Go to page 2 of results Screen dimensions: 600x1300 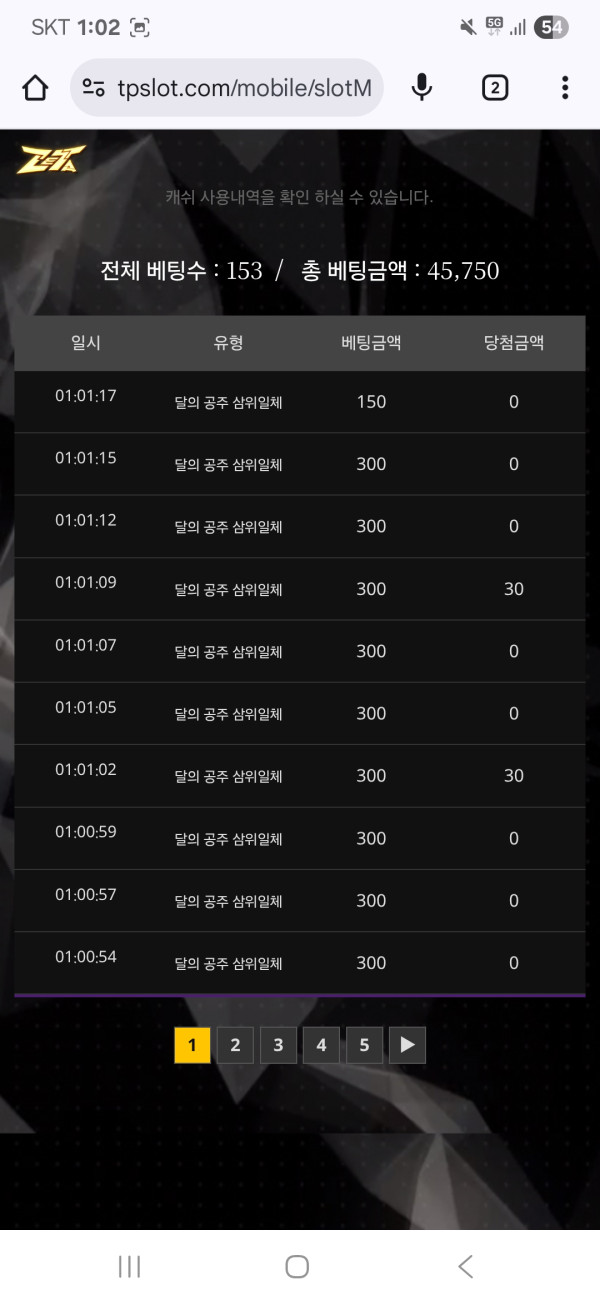click(235, 1045)
